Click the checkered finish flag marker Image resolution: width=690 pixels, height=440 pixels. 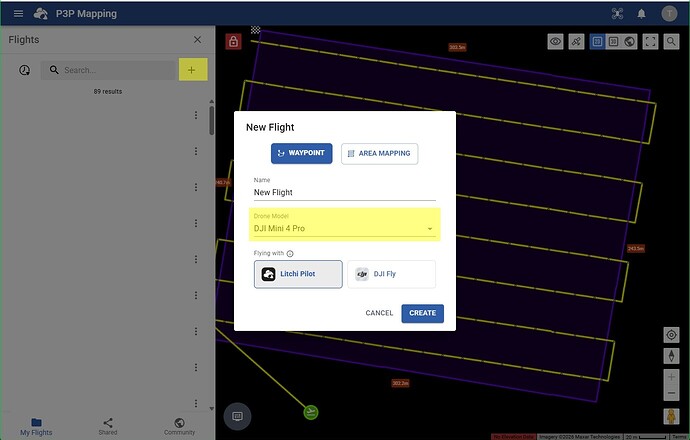point(256,30)
